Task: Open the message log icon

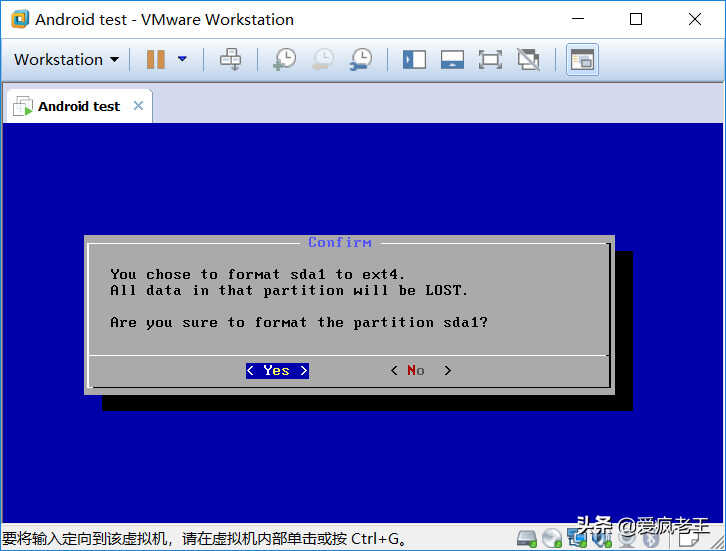Action: tap(688, 538)
